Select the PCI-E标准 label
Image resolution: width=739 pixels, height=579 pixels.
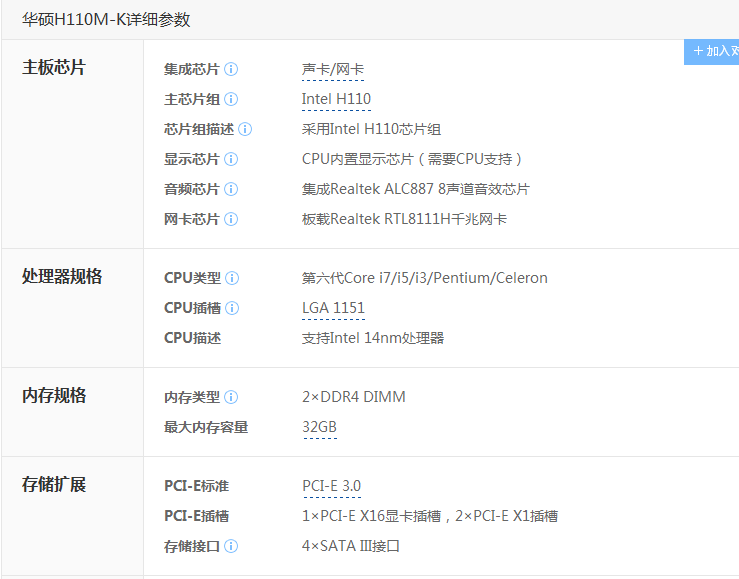197,486
